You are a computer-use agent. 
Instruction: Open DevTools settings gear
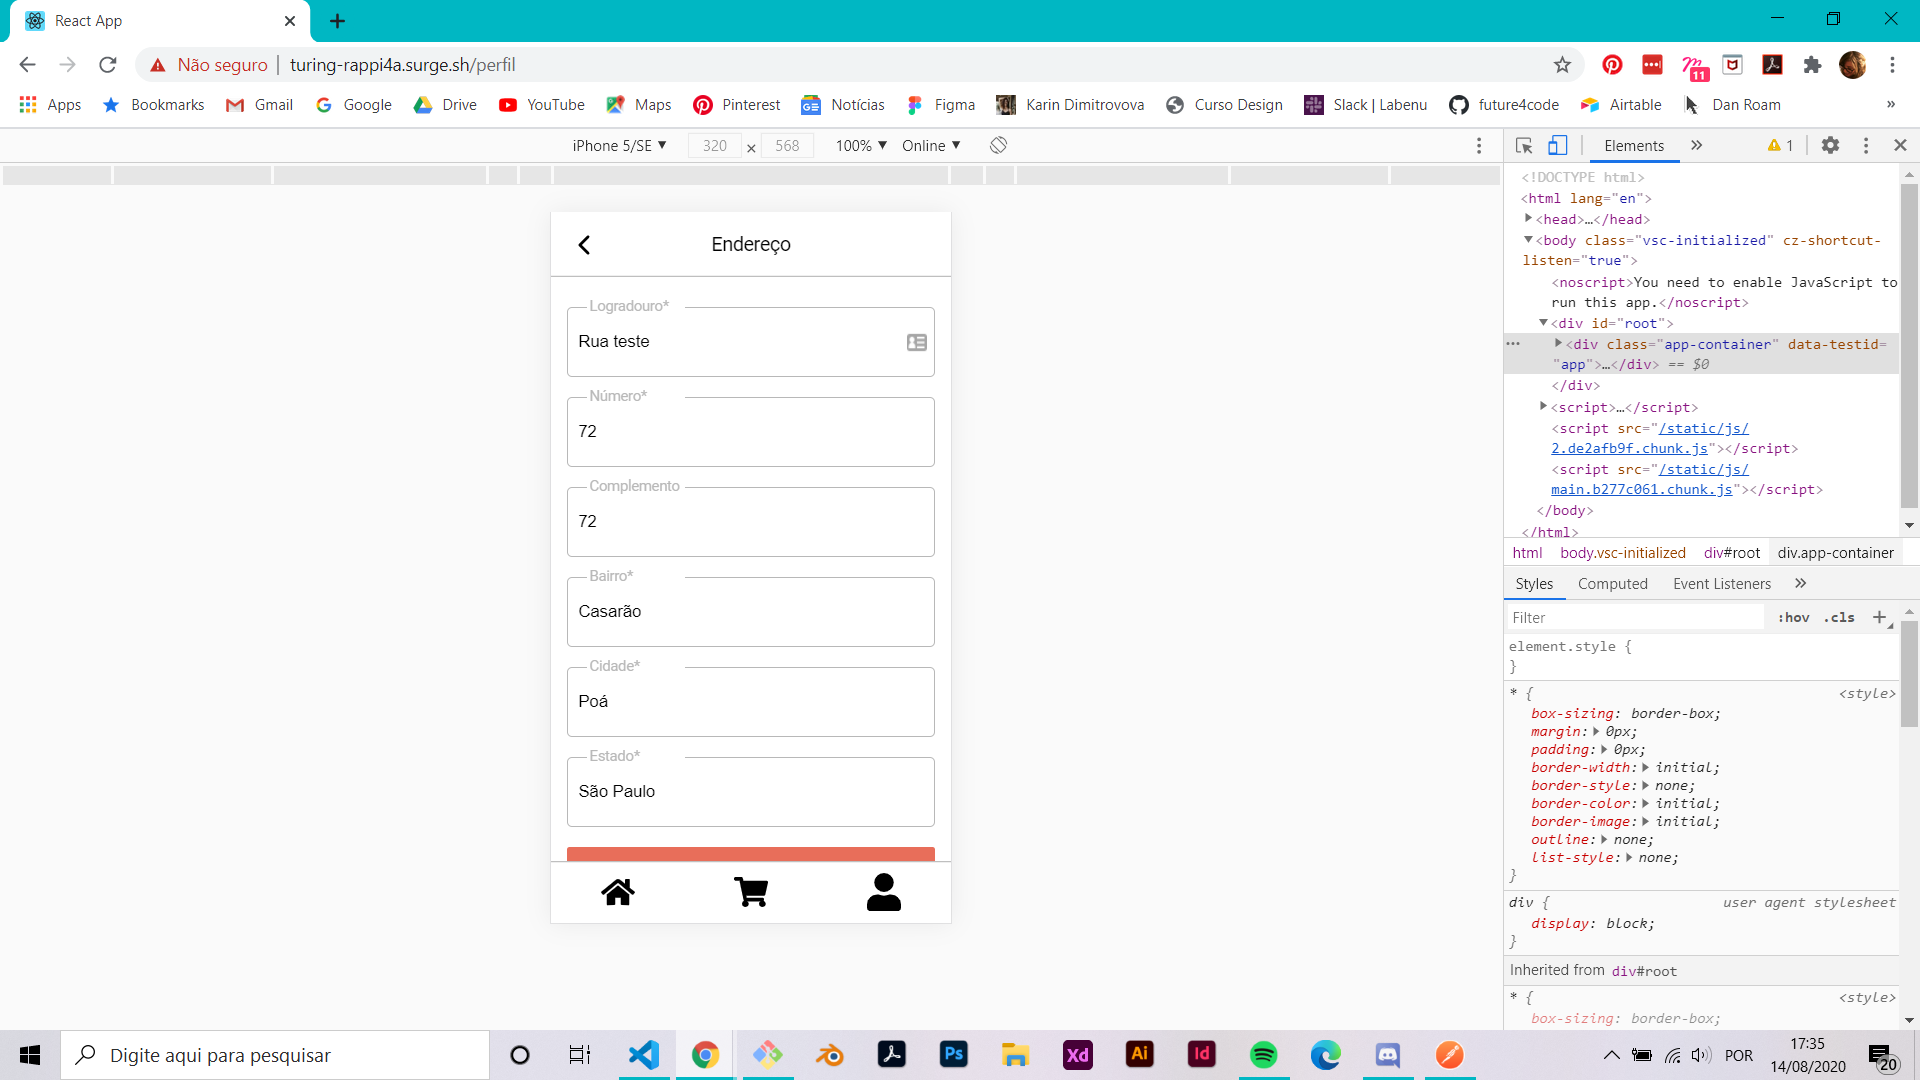click(1830, 146)
